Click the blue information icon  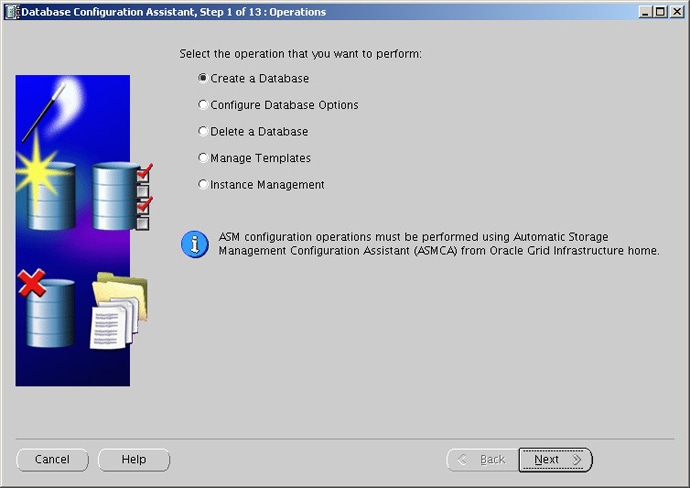(195, 244)
